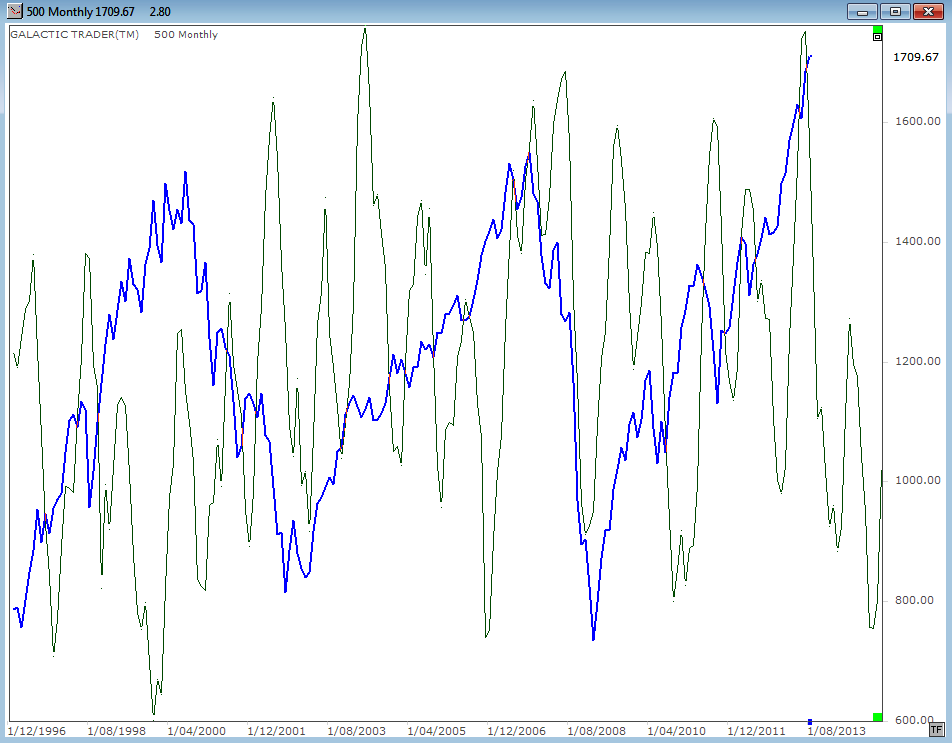Click the 1/04/2000 date axis label

point(197,731)
